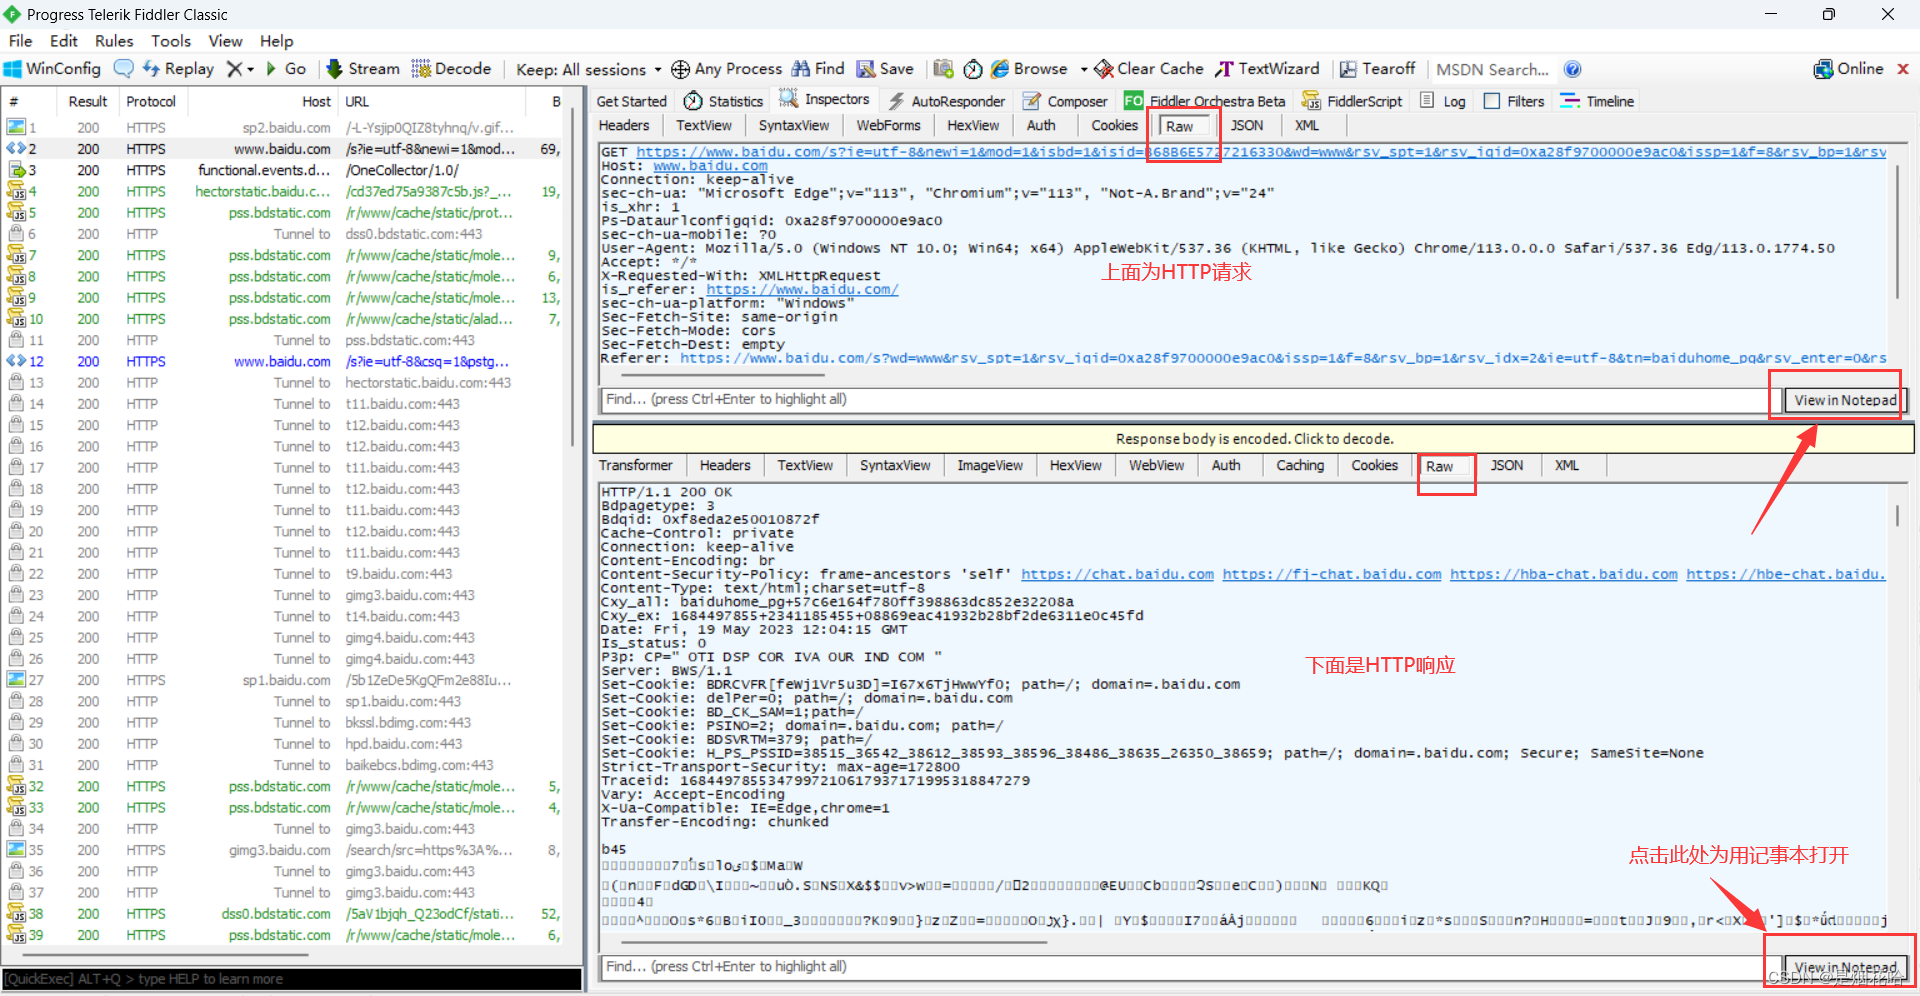Switch to the Inspectors tab
Screen dimensions: 1920x996
coord(825,99)
